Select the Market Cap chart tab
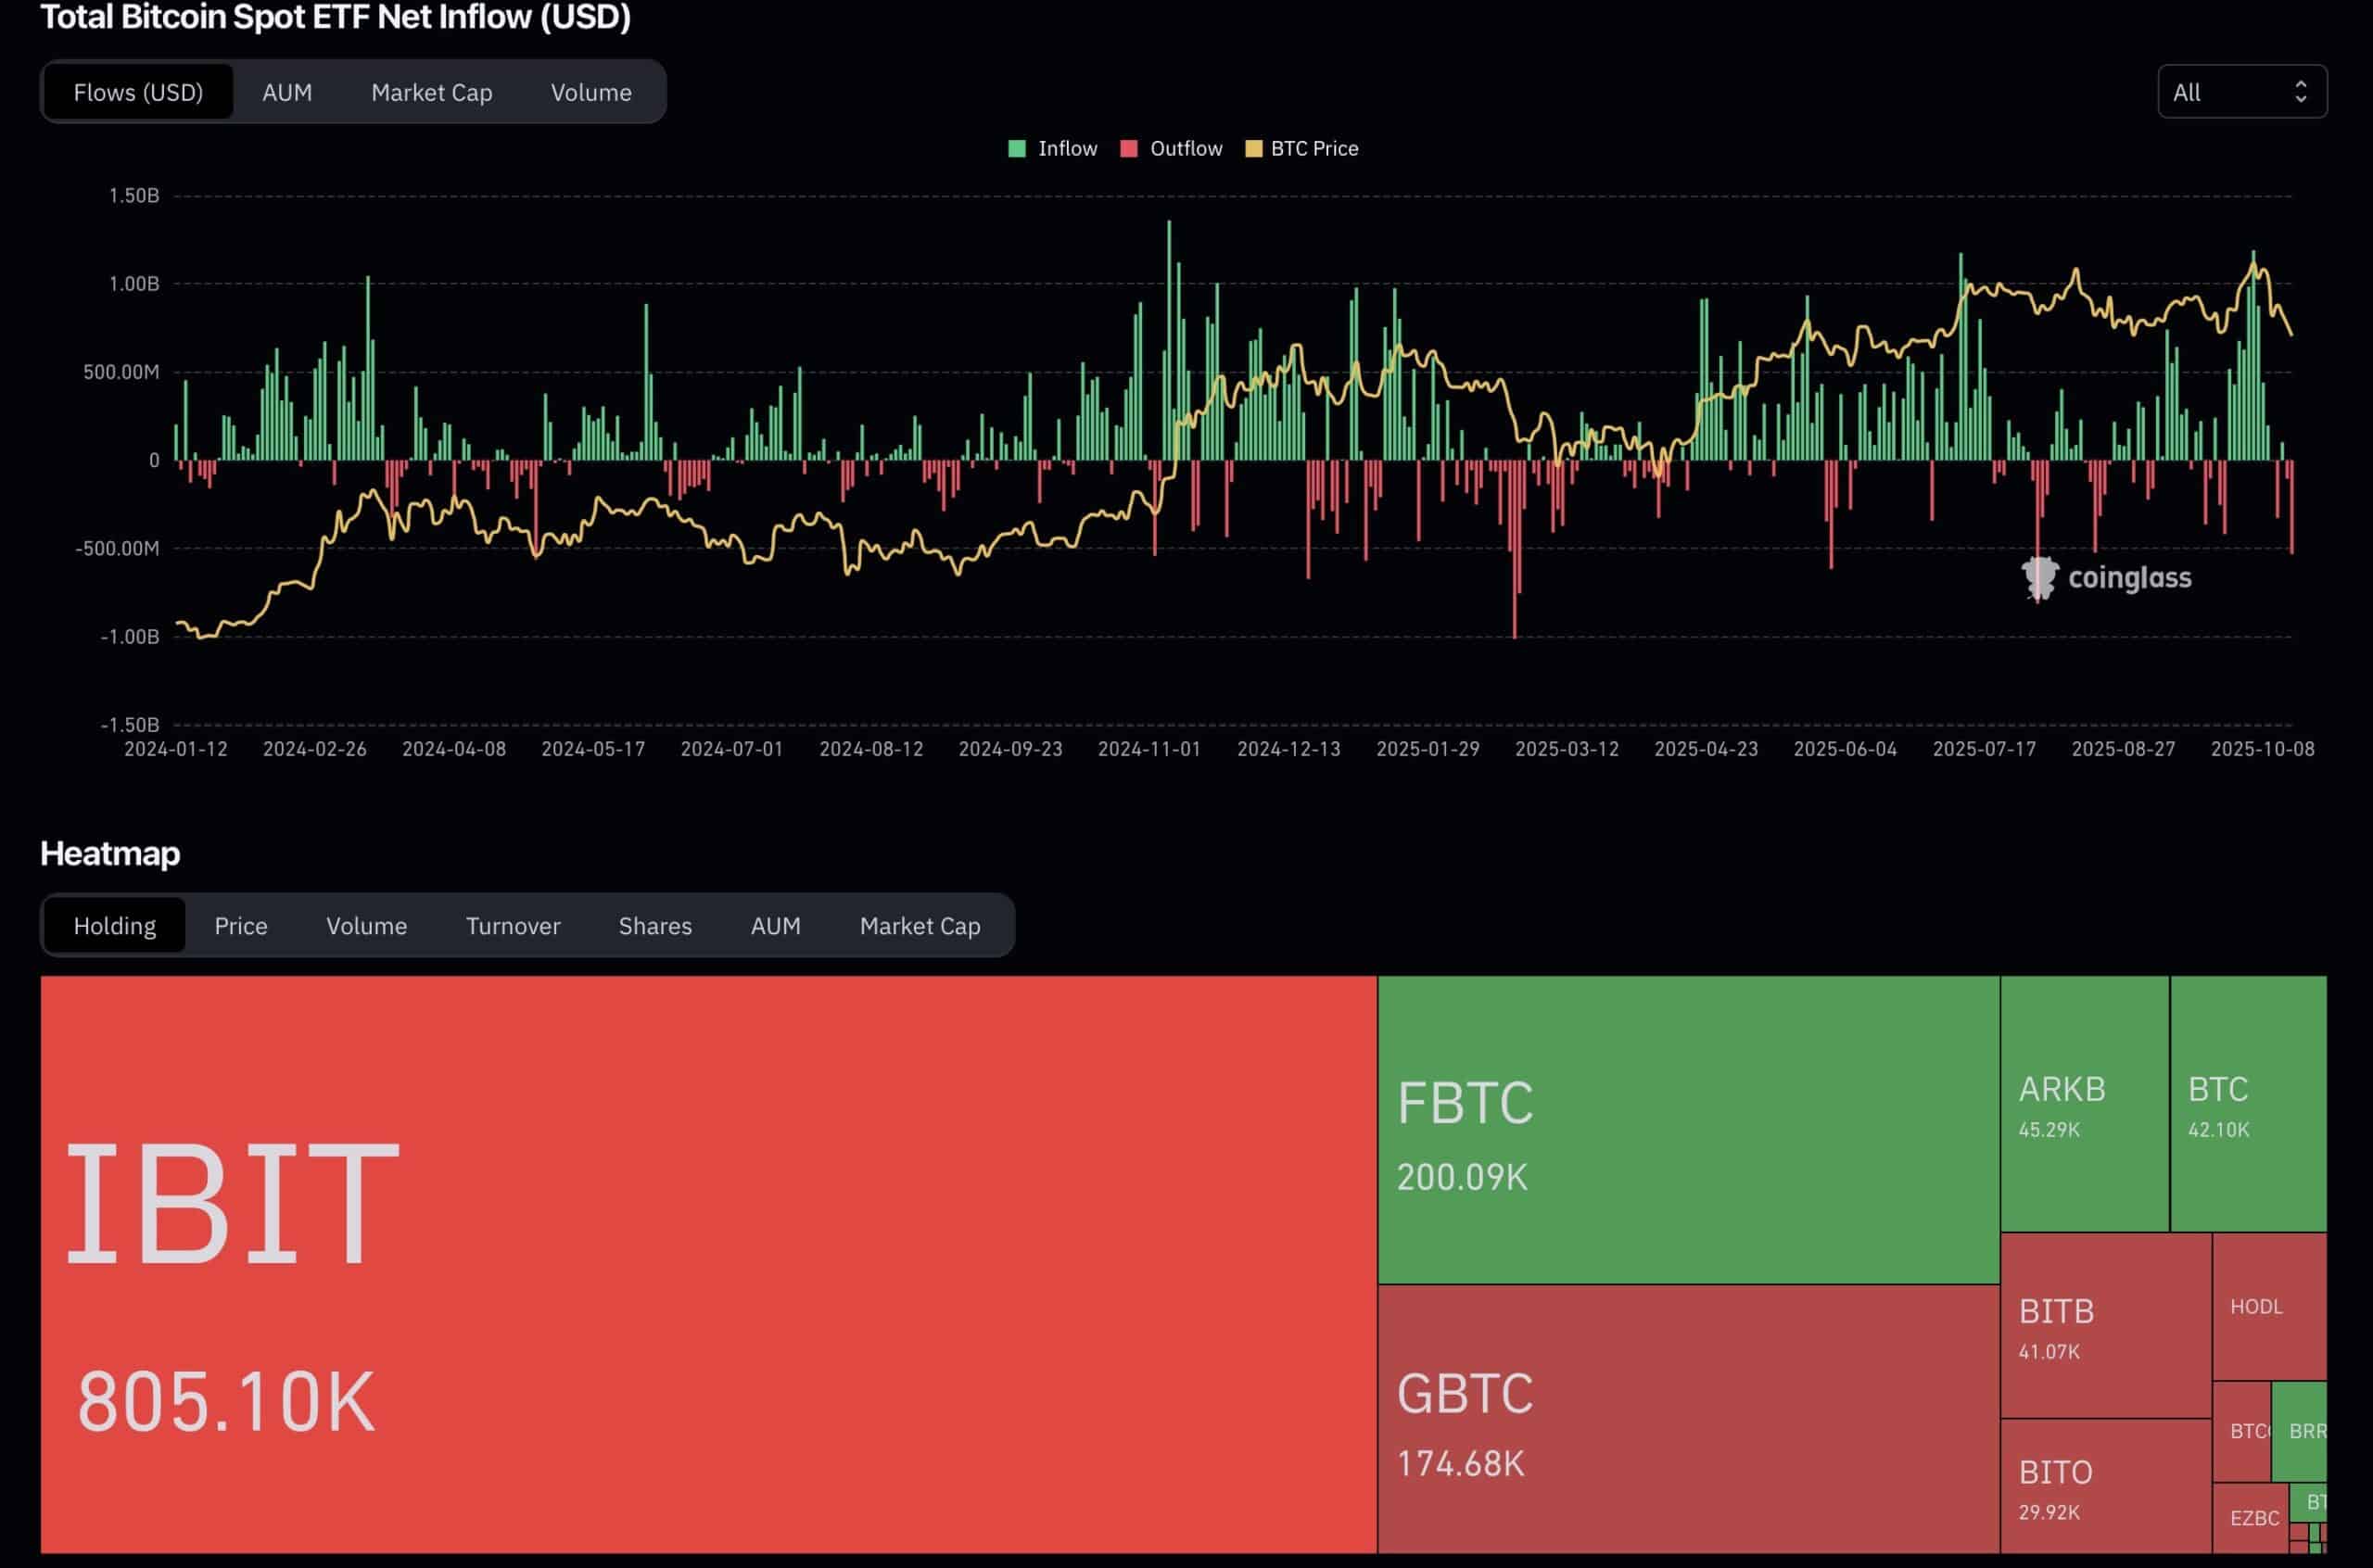 pos(431,93)
